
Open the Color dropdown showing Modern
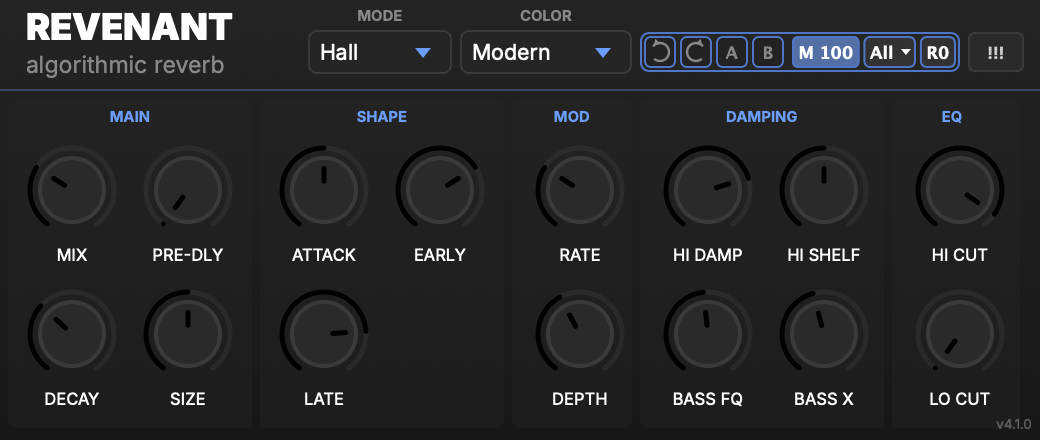coord(545,52)
